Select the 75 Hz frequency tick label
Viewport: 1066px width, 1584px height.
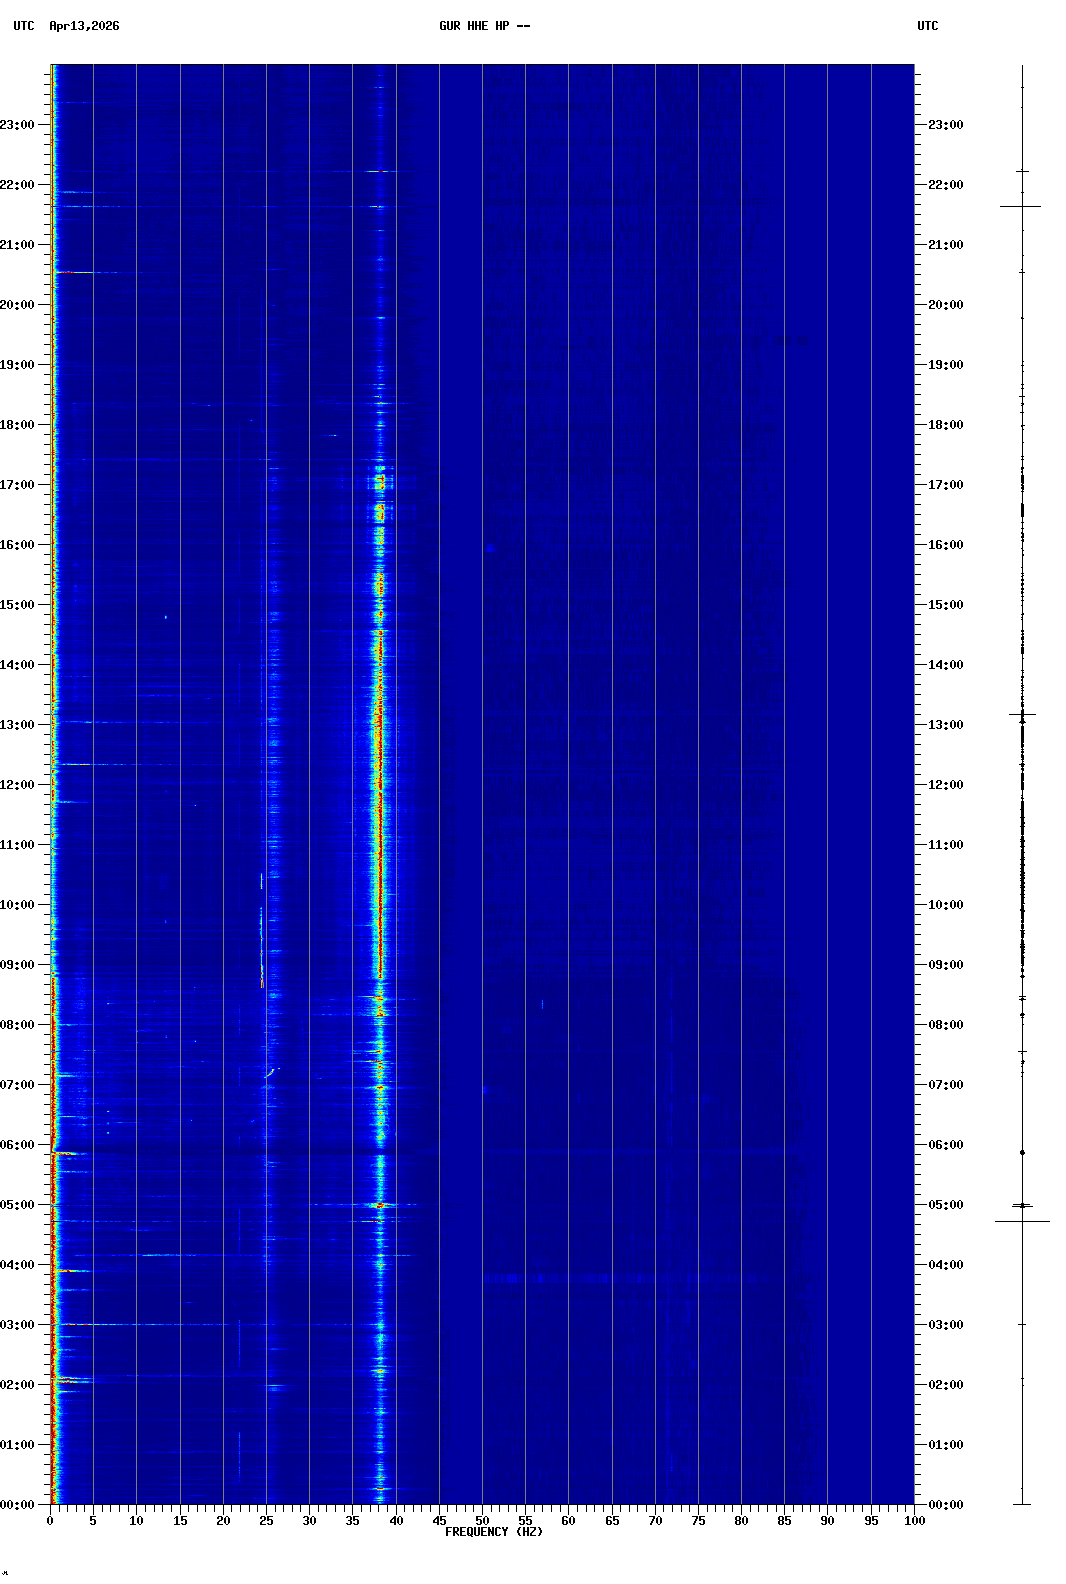698,1521
